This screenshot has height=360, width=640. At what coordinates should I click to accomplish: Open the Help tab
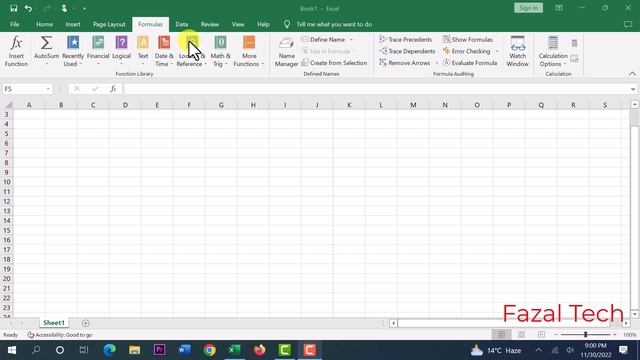coord(263,24)
